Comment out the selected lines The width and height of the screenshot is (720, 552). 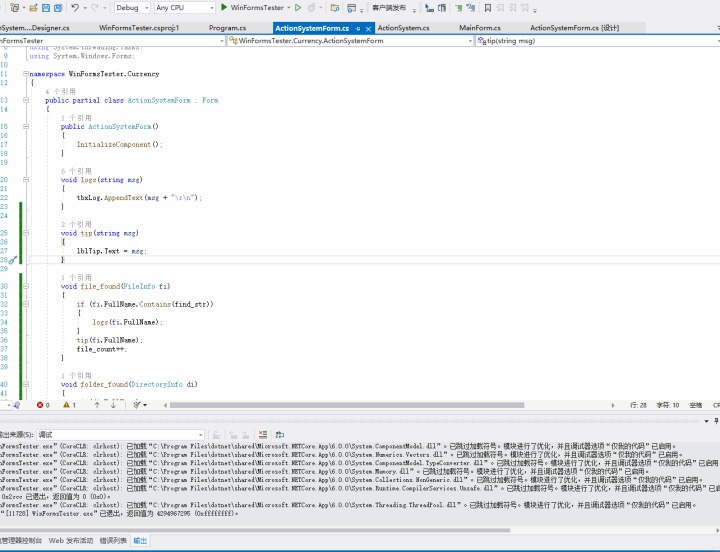point(458,7)
